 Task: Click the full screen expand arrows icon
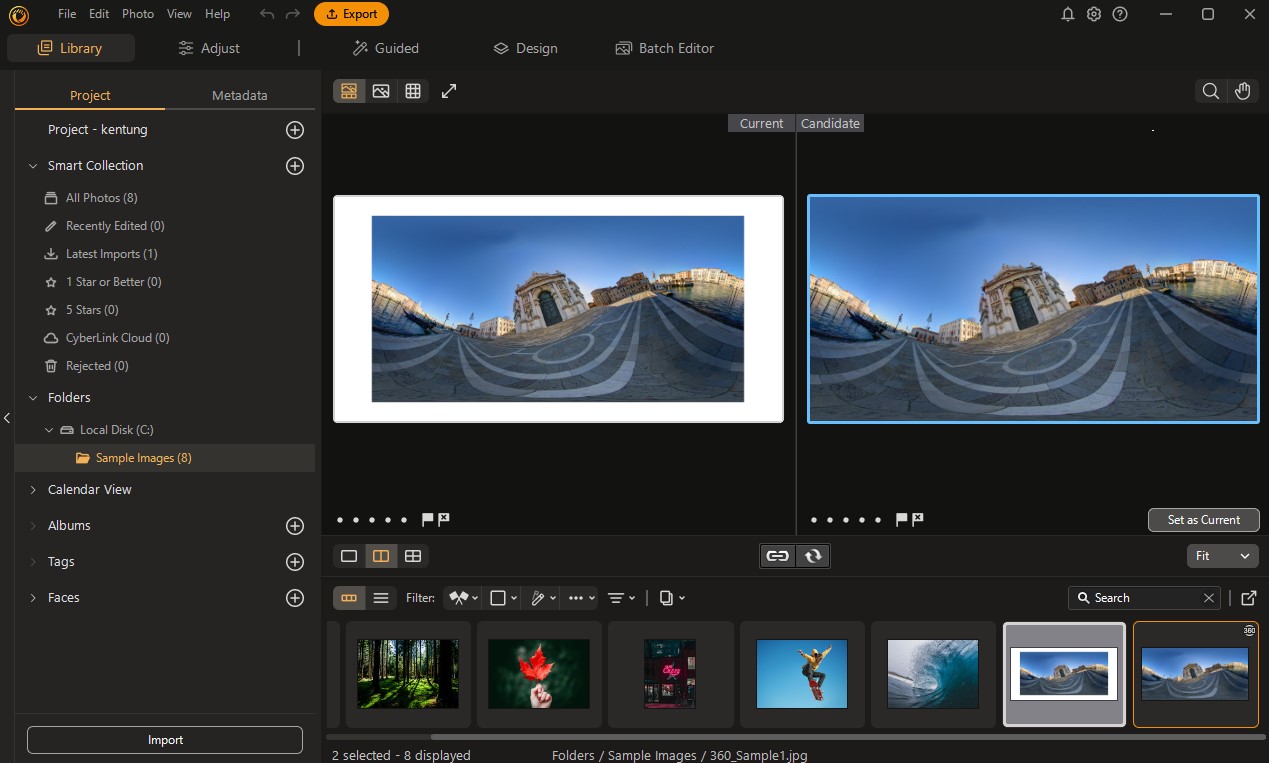coord(449,91)
